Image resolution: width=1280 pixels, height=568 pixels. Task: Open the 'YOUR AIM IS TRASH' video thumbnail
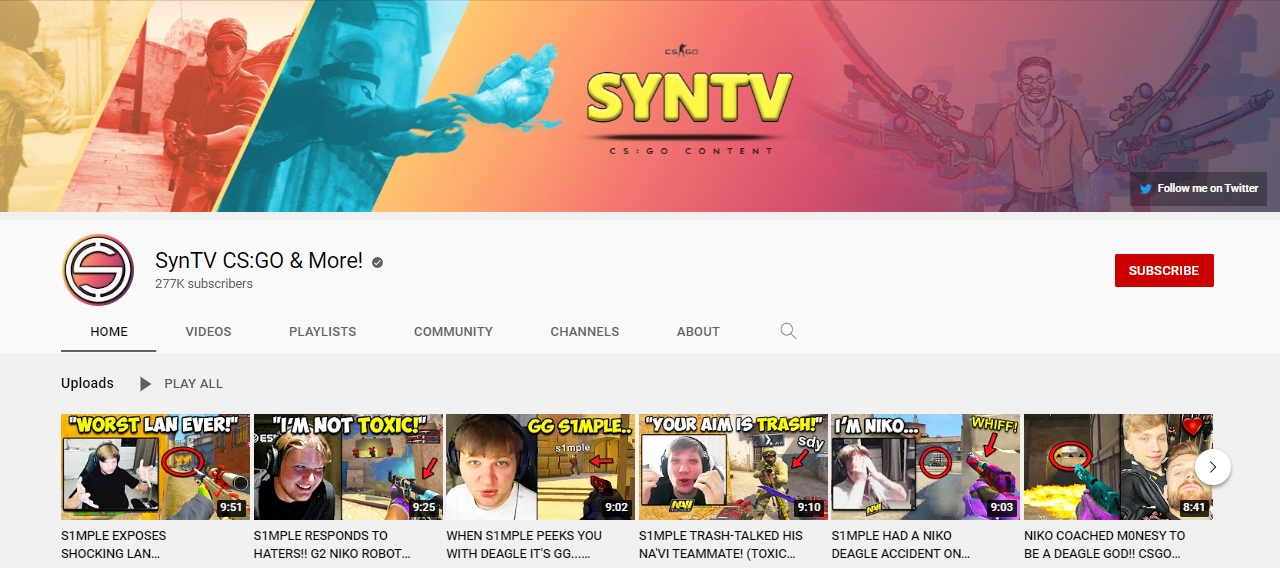click(733, 467)
